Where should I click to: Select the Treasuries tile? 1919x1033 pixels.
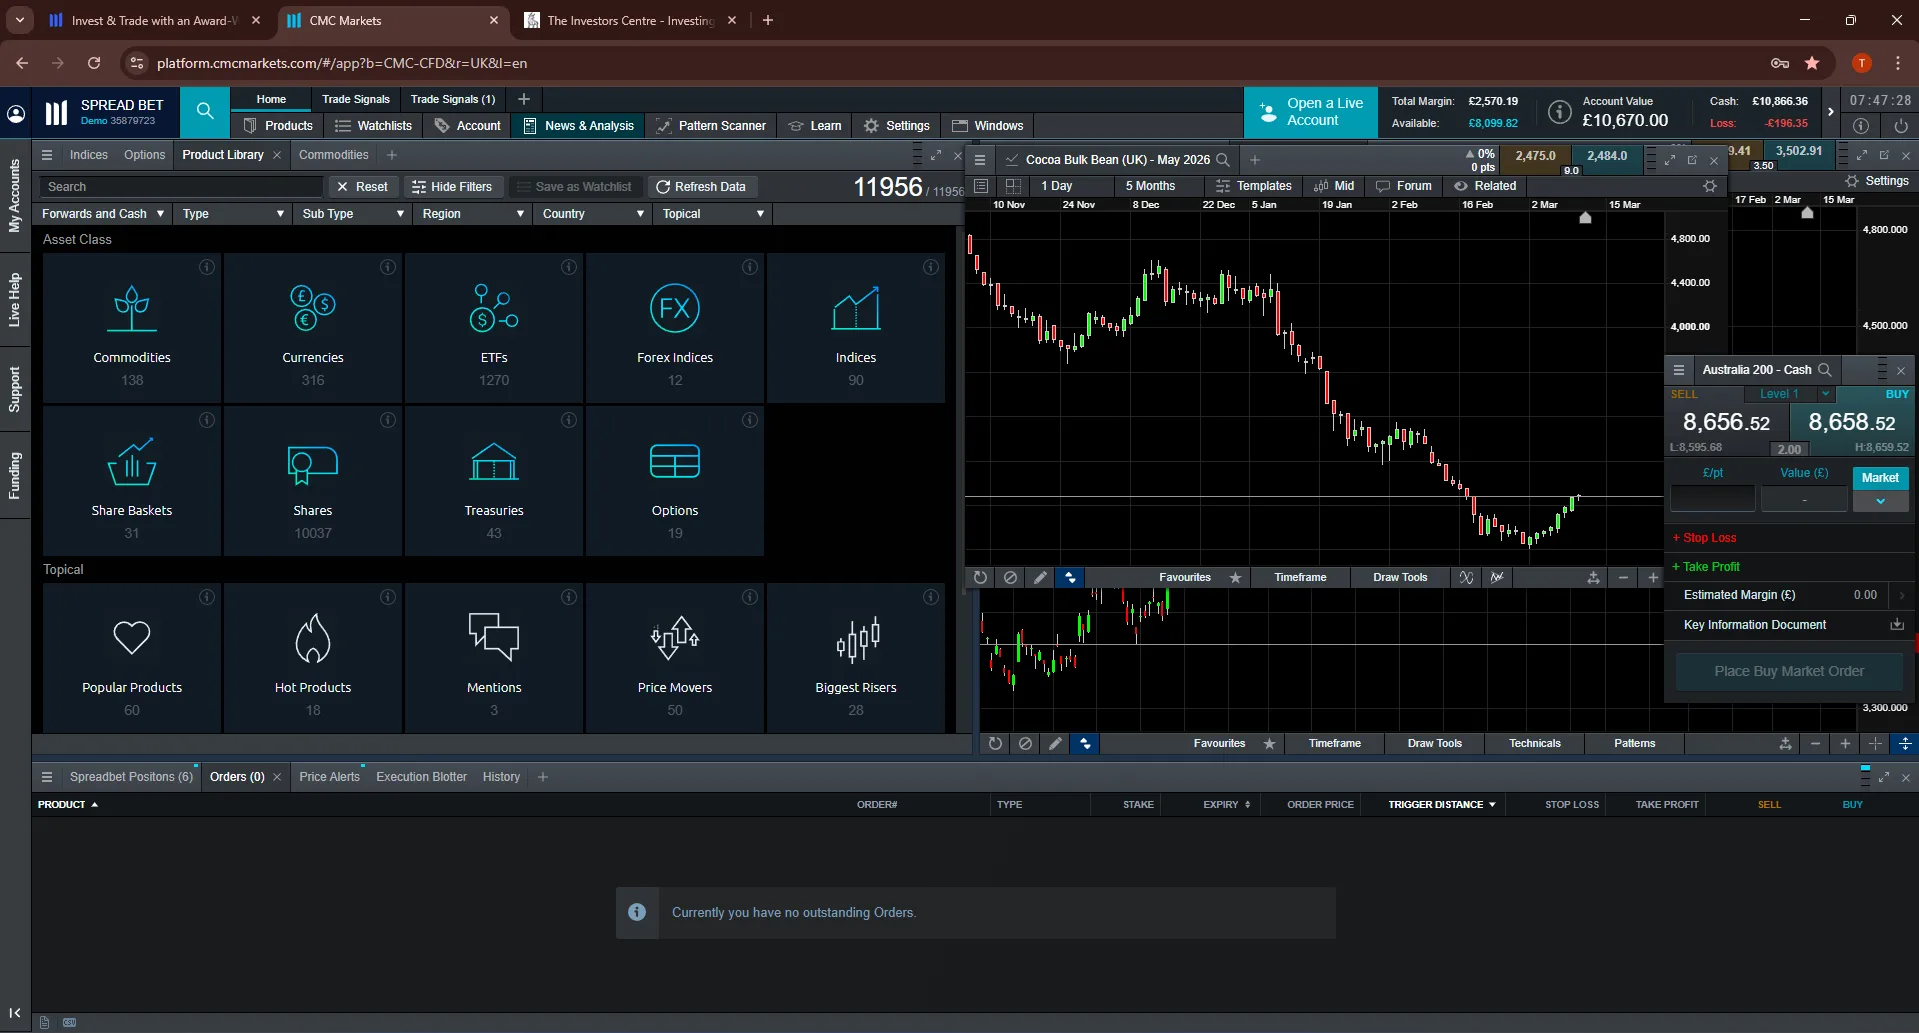[494, 481]
